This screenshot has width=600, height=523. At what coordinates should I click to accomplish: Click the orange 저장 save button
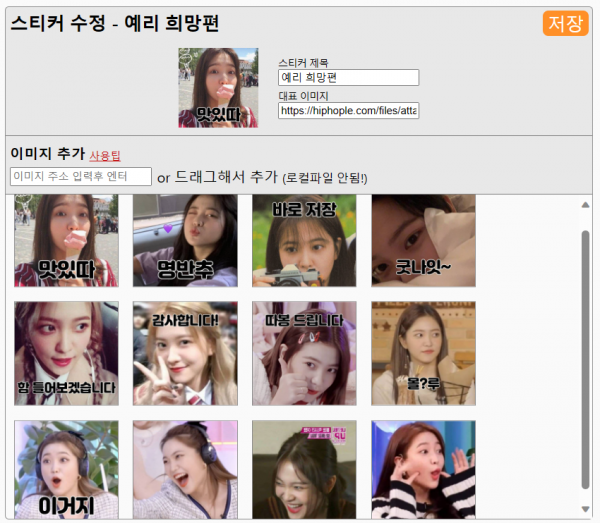tap(565, 24)
